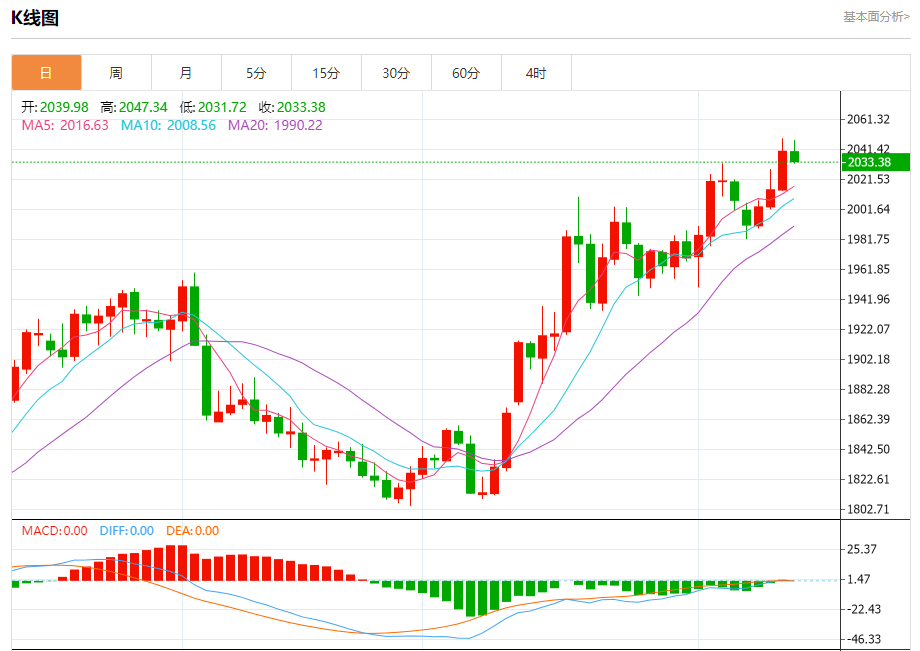920x651 pixels.
Task: Switch to the 60分 timeframe tab
Action: click(466, 73)
